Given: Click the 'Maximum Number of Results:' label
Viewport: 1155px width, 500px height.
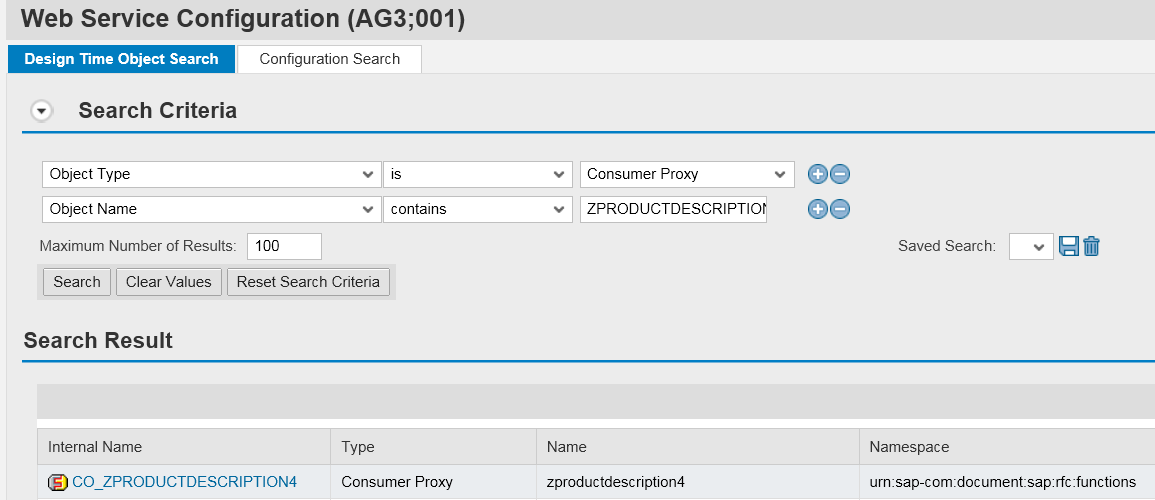Looking at the screenshot, I should pyautogui.click(x=138, y=247).
